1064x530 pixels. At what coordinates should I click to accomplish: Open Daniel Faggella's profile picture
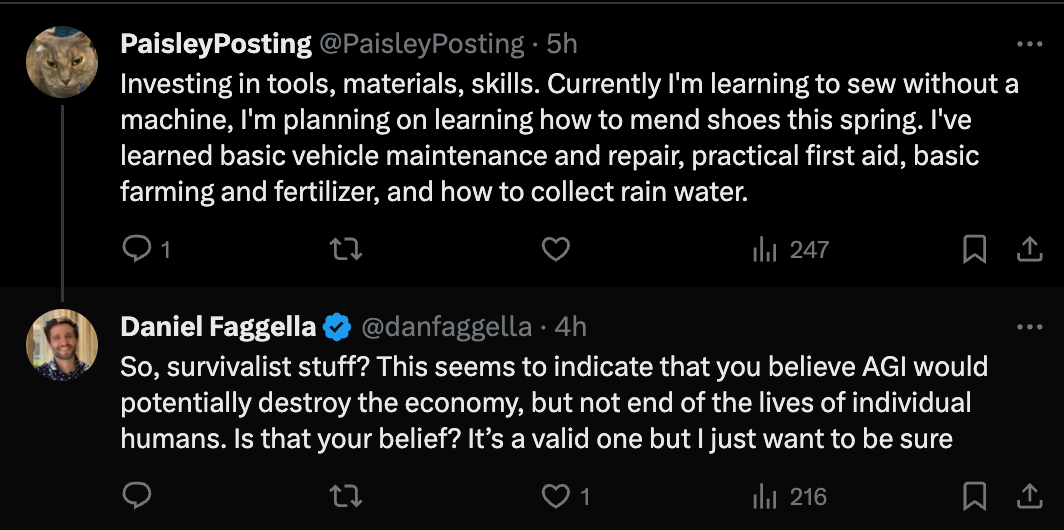coord(62,345)
